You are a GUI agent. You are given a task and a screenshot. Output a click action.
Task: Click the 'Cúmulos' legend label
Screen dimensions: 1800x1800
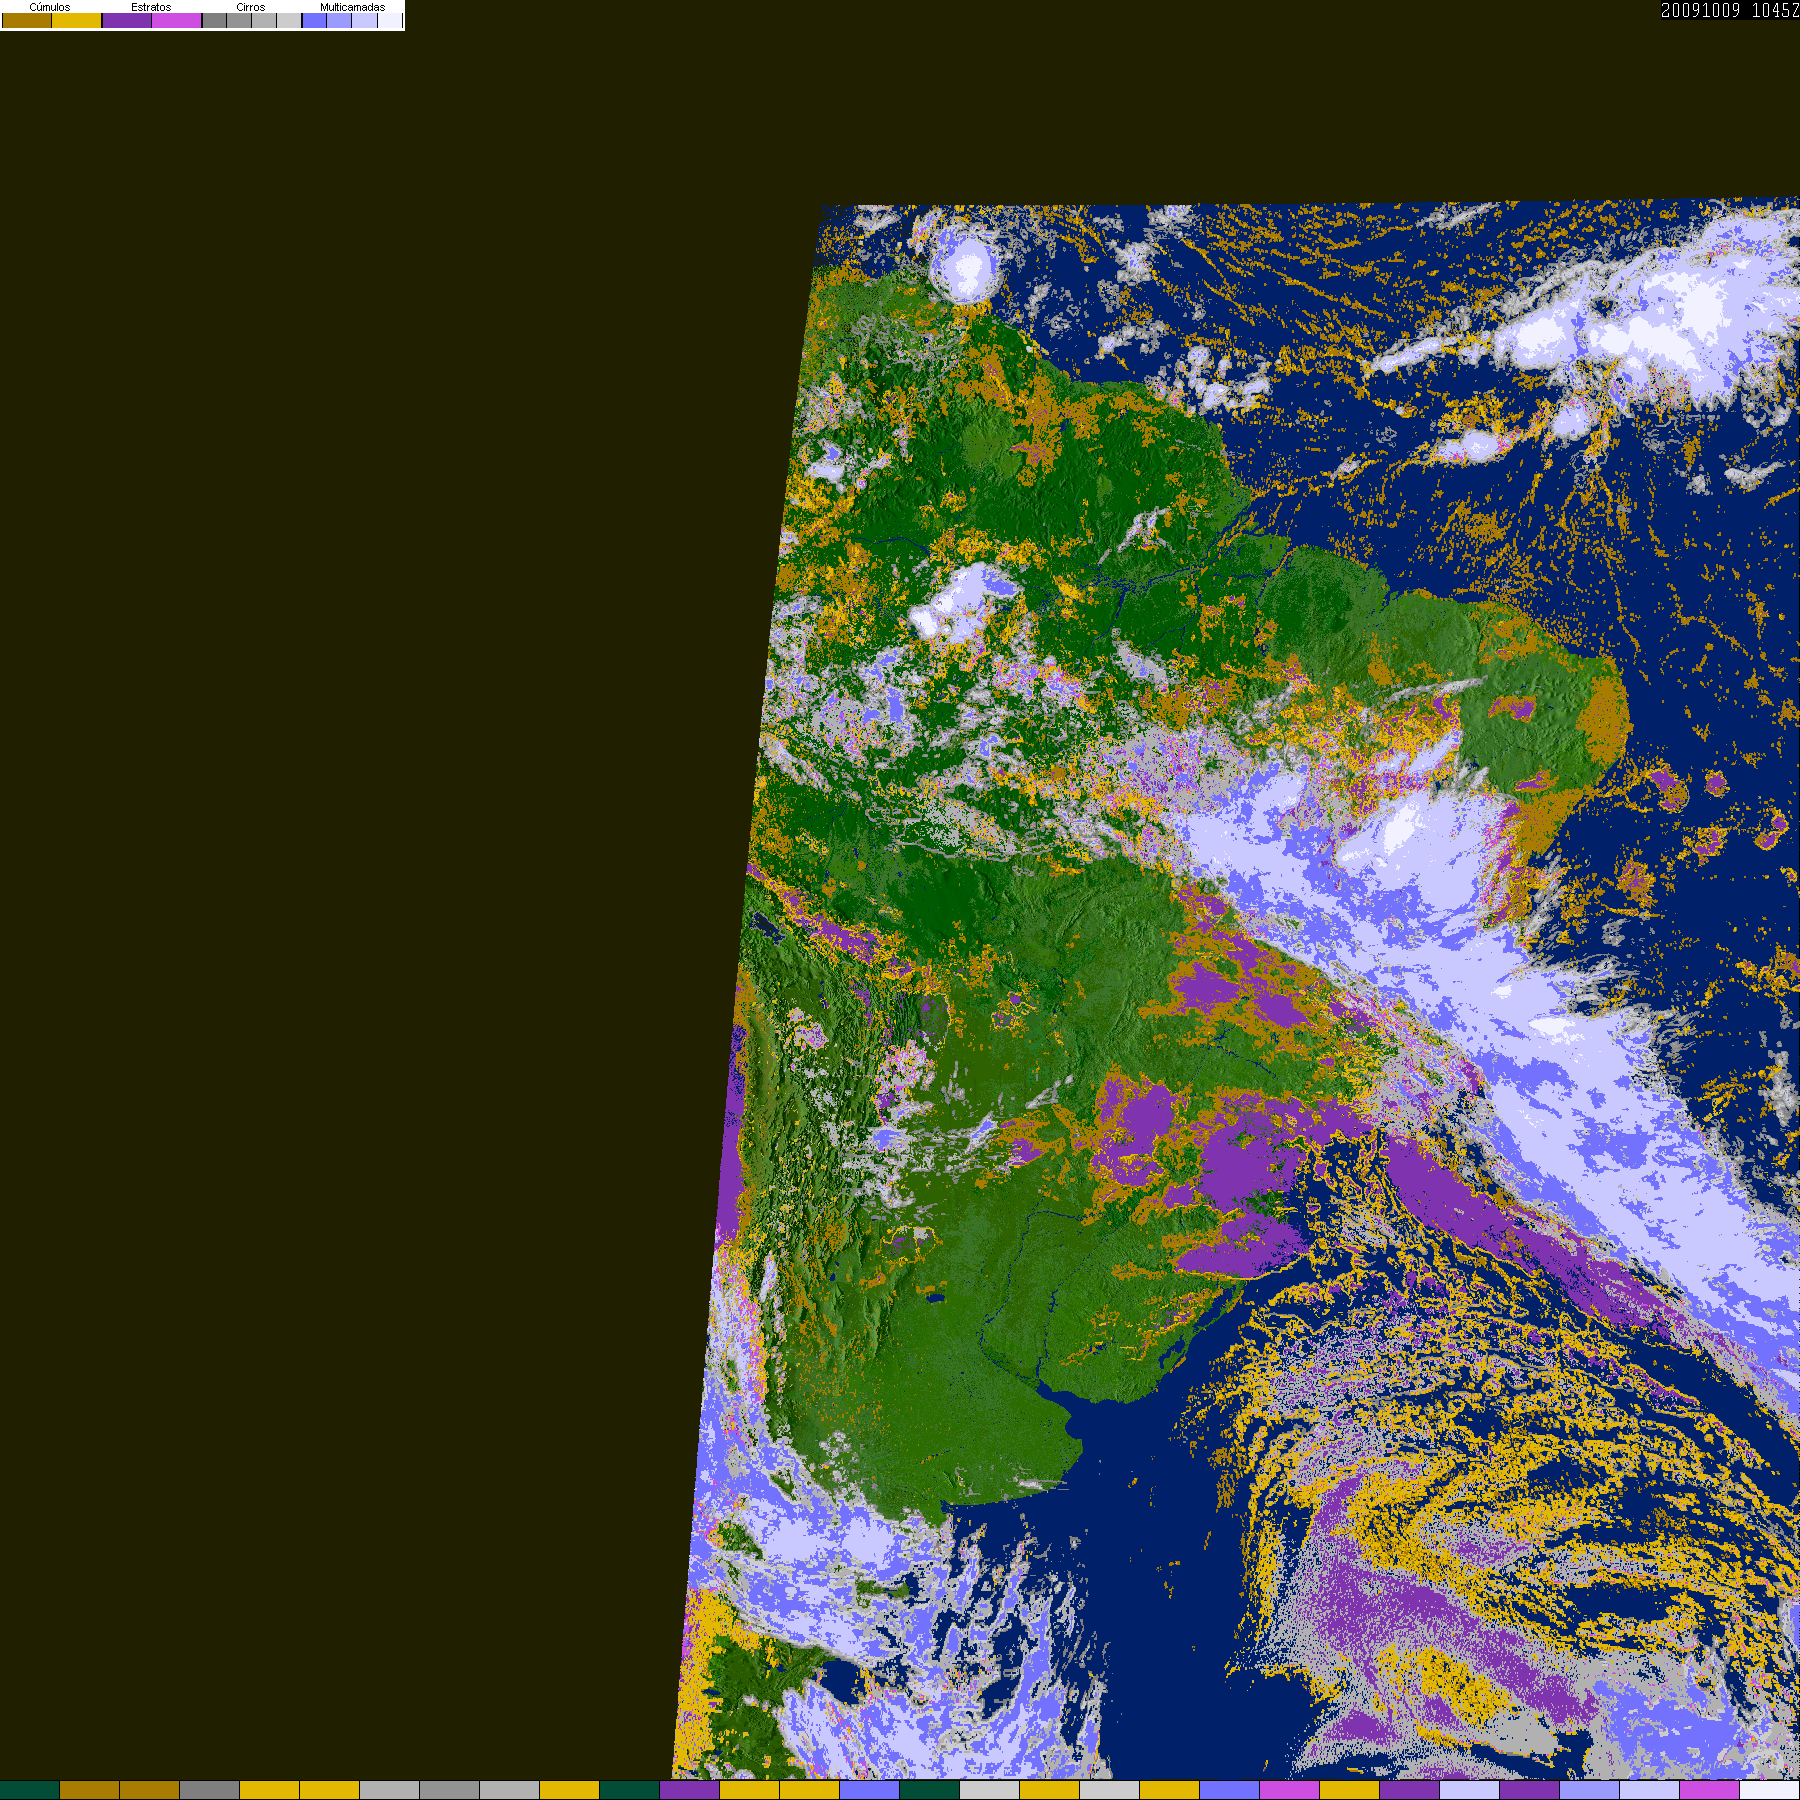[50, 7]
